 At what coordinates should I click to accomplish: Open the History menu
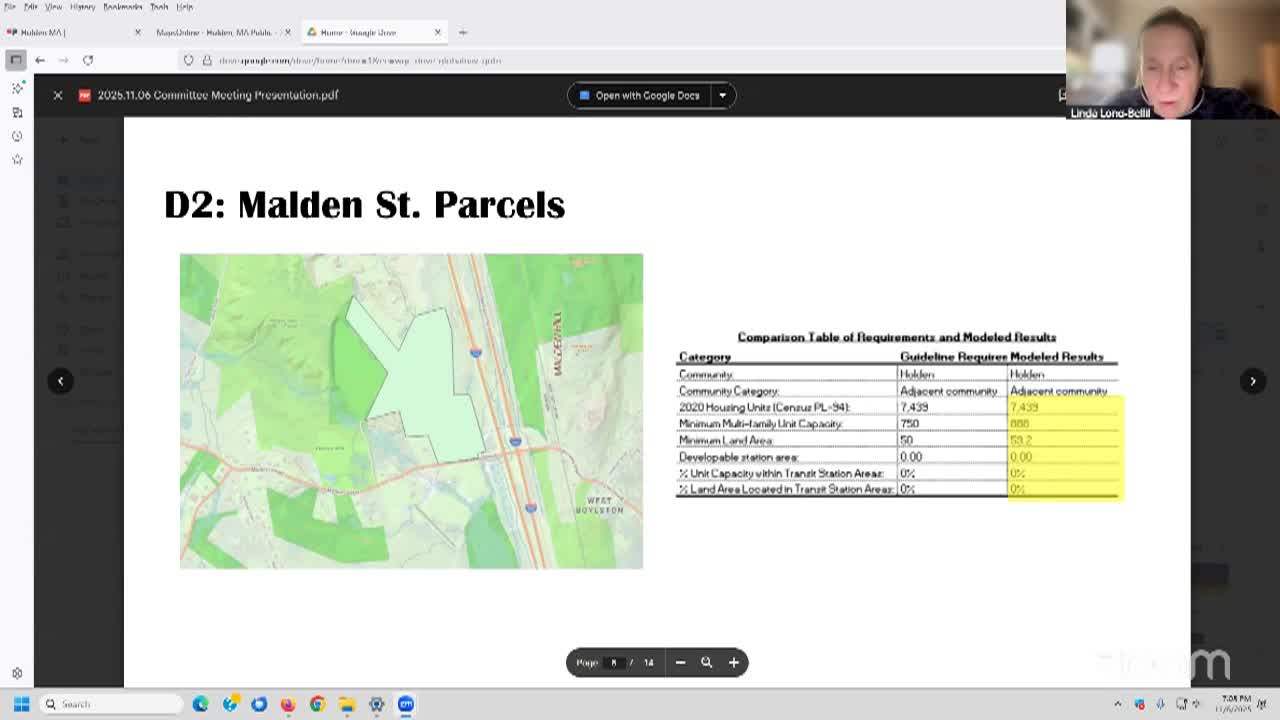(82, 6)
